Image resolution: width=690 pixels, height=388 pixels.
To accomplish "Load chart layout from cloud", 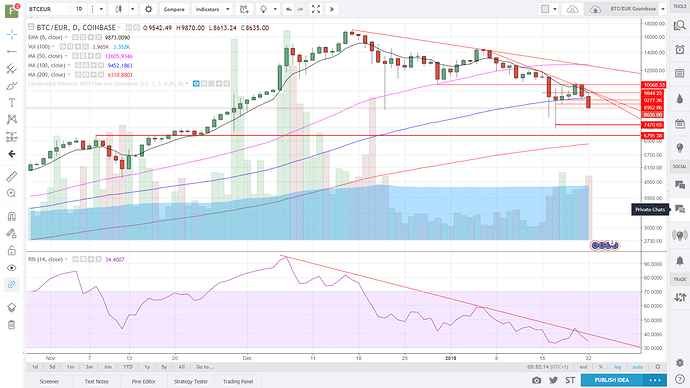I will [x=572, y=9].
